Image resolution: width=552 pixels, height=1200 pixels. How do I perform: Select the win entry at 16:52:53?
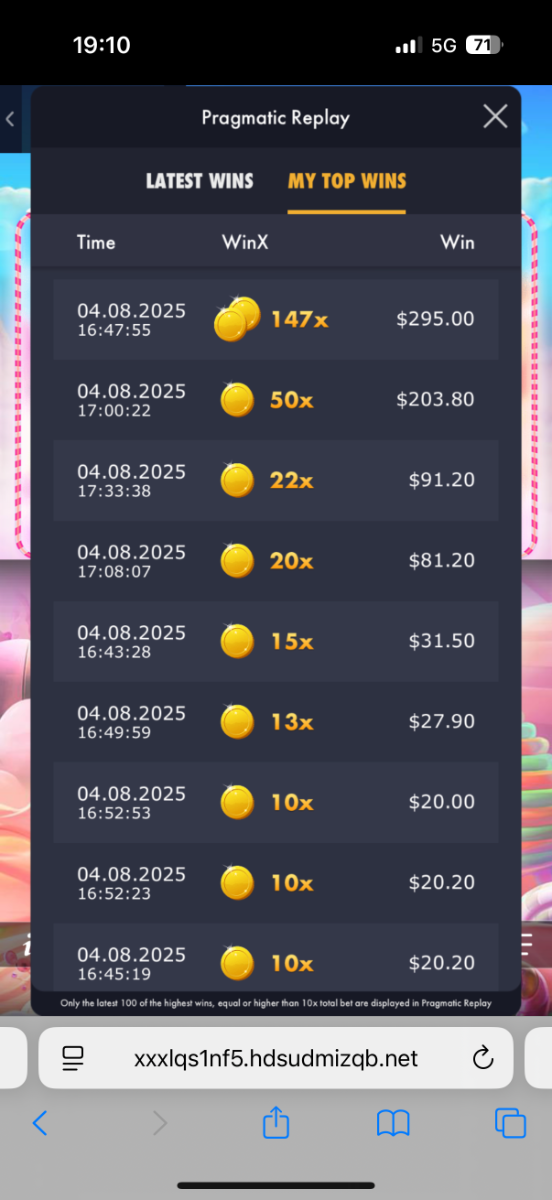pos(276,802)
